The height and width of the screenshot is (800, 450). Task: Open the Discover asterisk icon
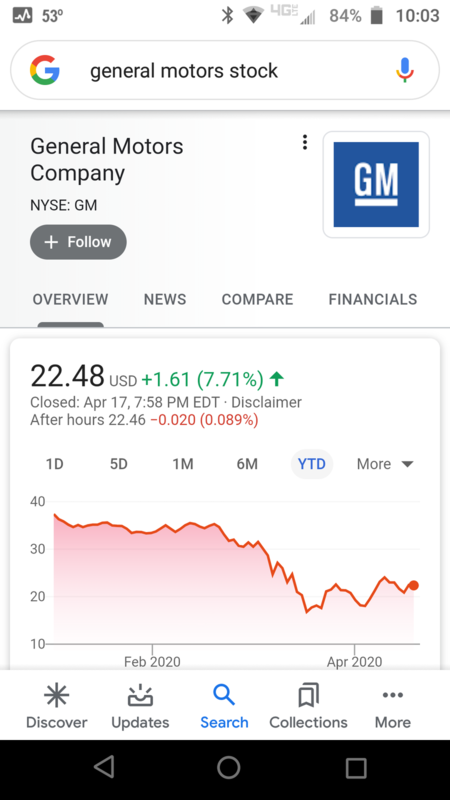tap(56, 695)
